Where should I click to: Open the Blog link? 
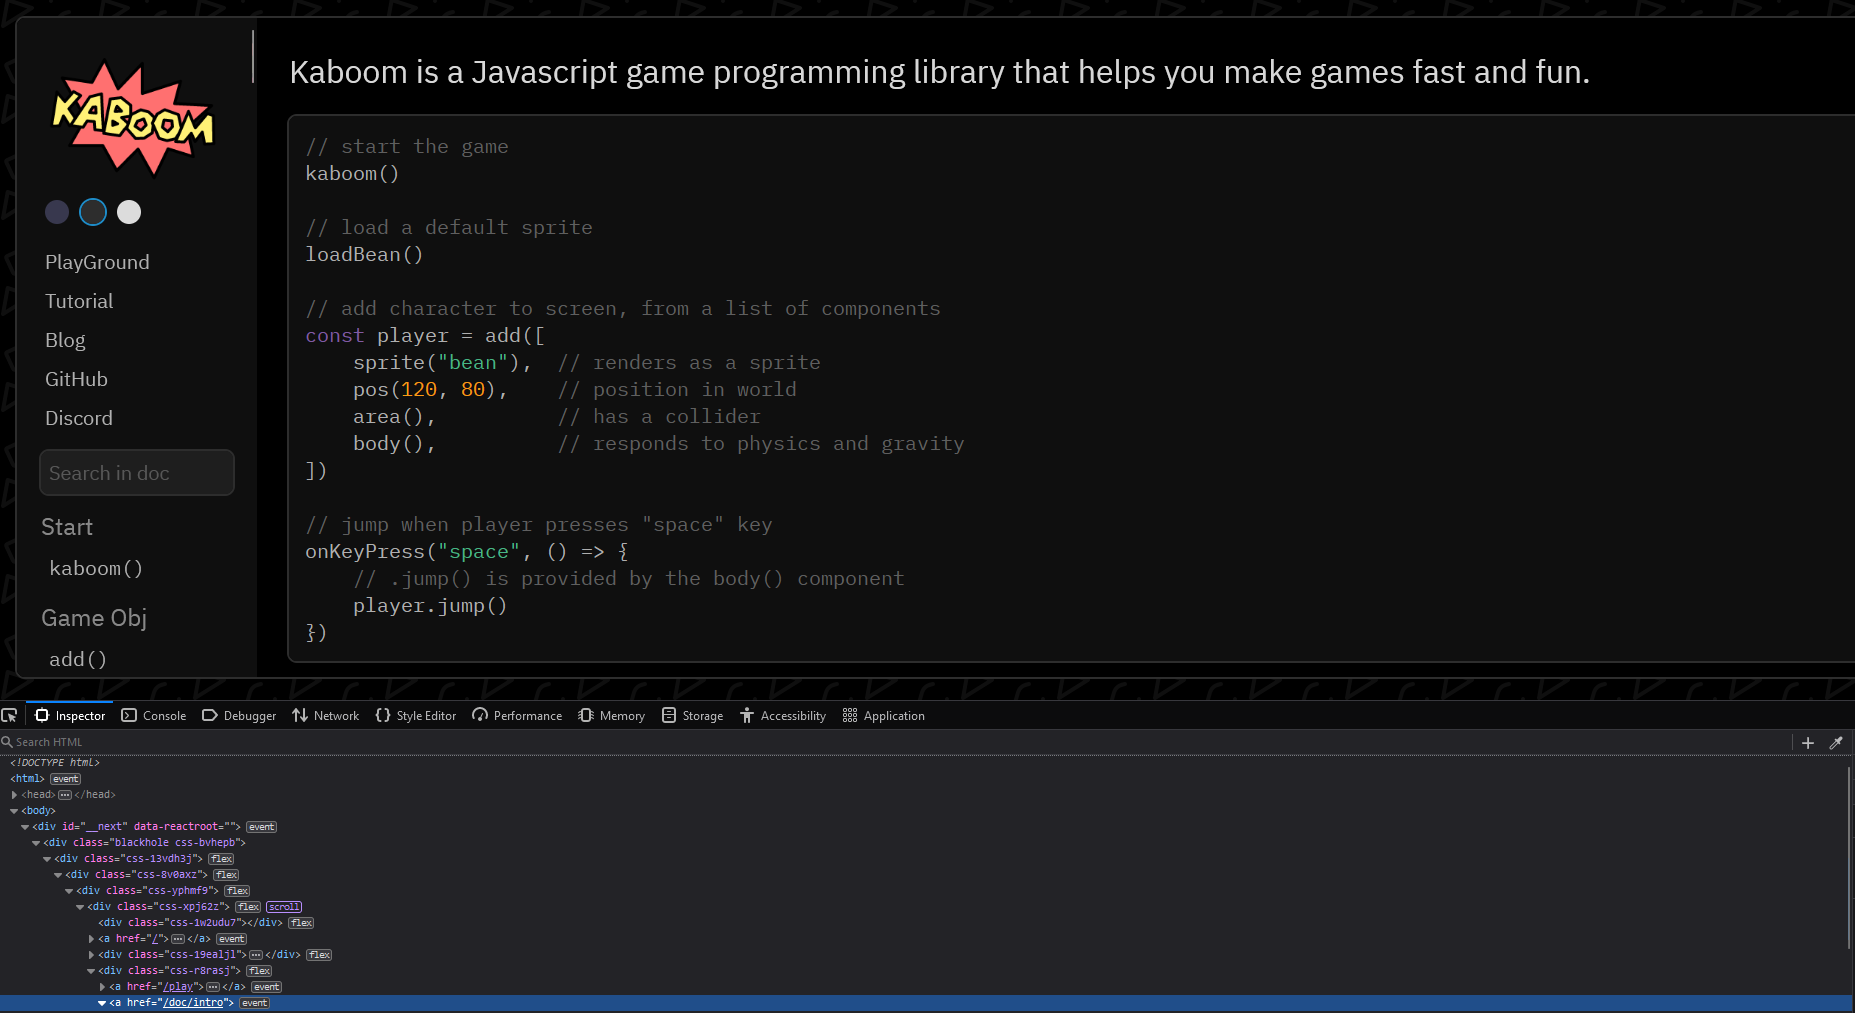65,340
